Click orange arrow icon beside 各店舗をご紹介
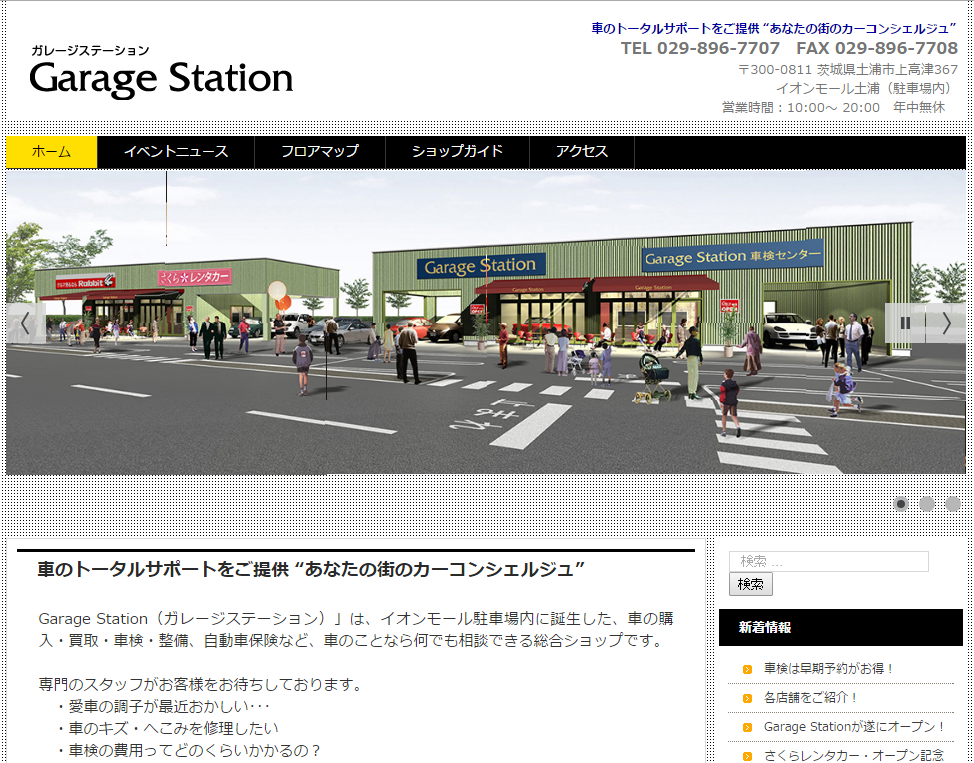Screen dimensions: 974x763 click(x=747, y=698)
